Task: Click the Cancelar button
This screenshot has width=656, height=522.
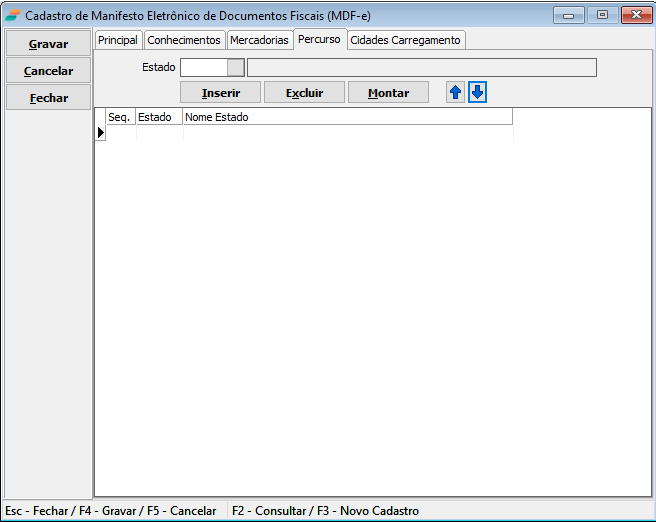Action: click(48, 71)
